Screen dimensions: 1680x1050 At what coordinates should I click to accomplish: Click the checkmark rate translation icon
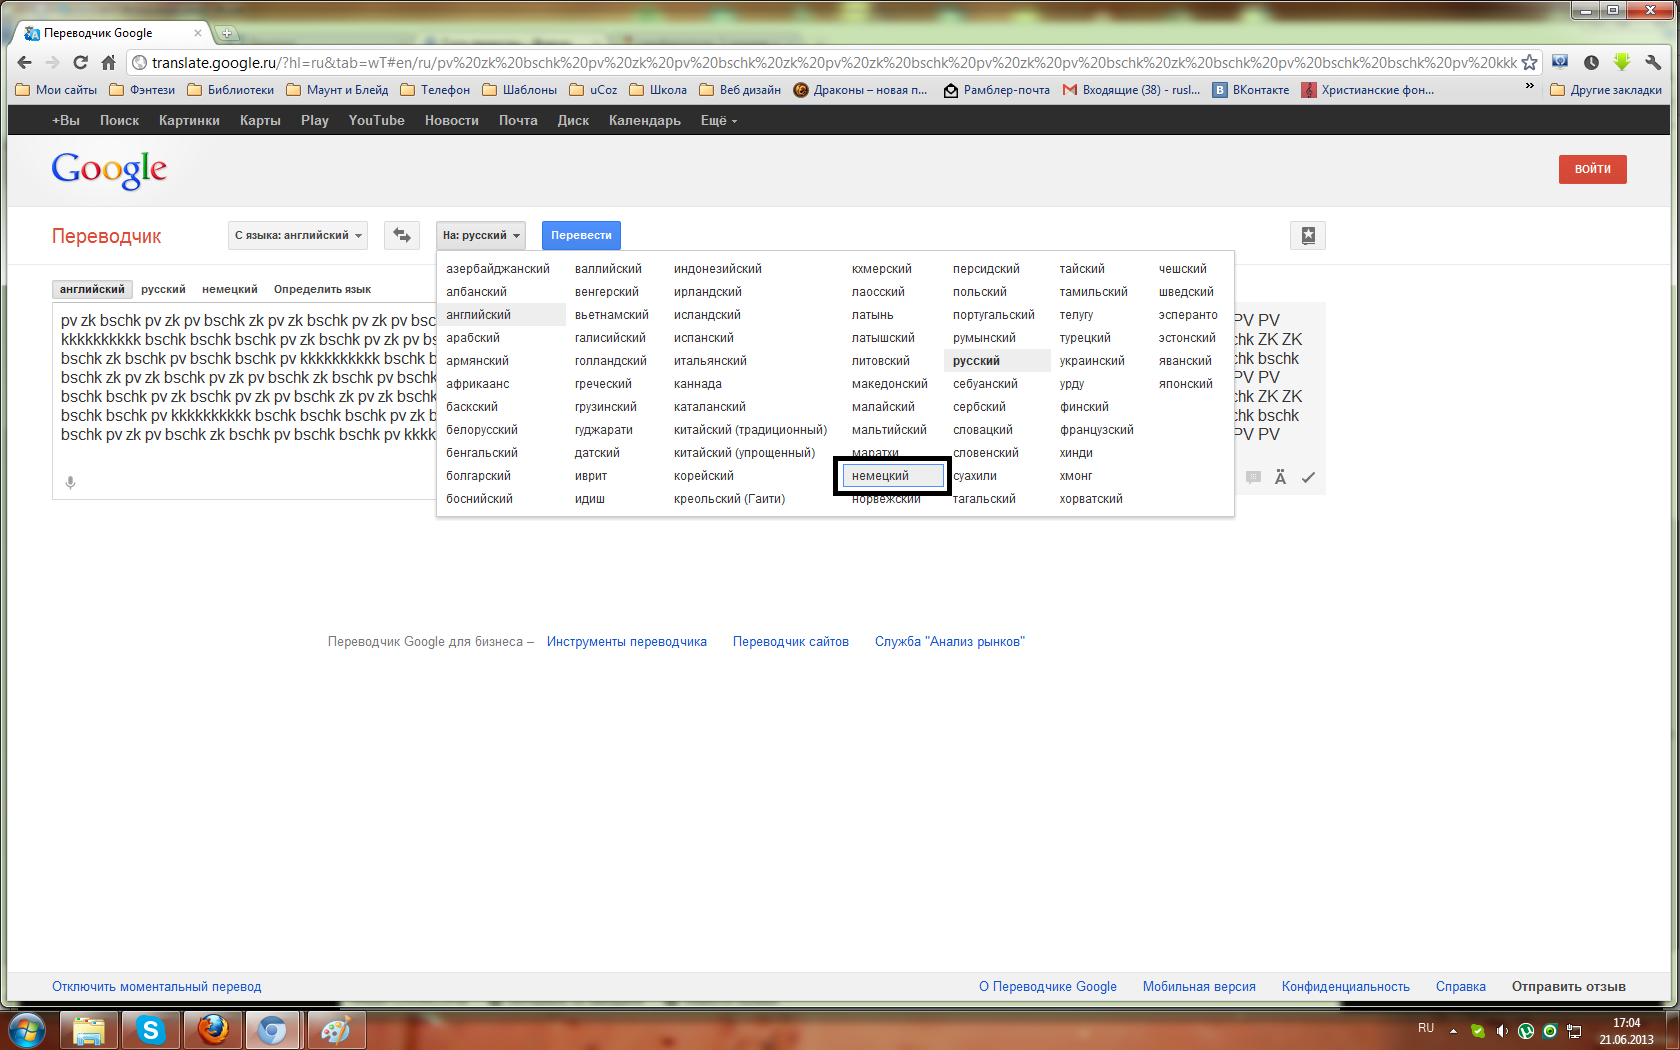click(1308, 478)
